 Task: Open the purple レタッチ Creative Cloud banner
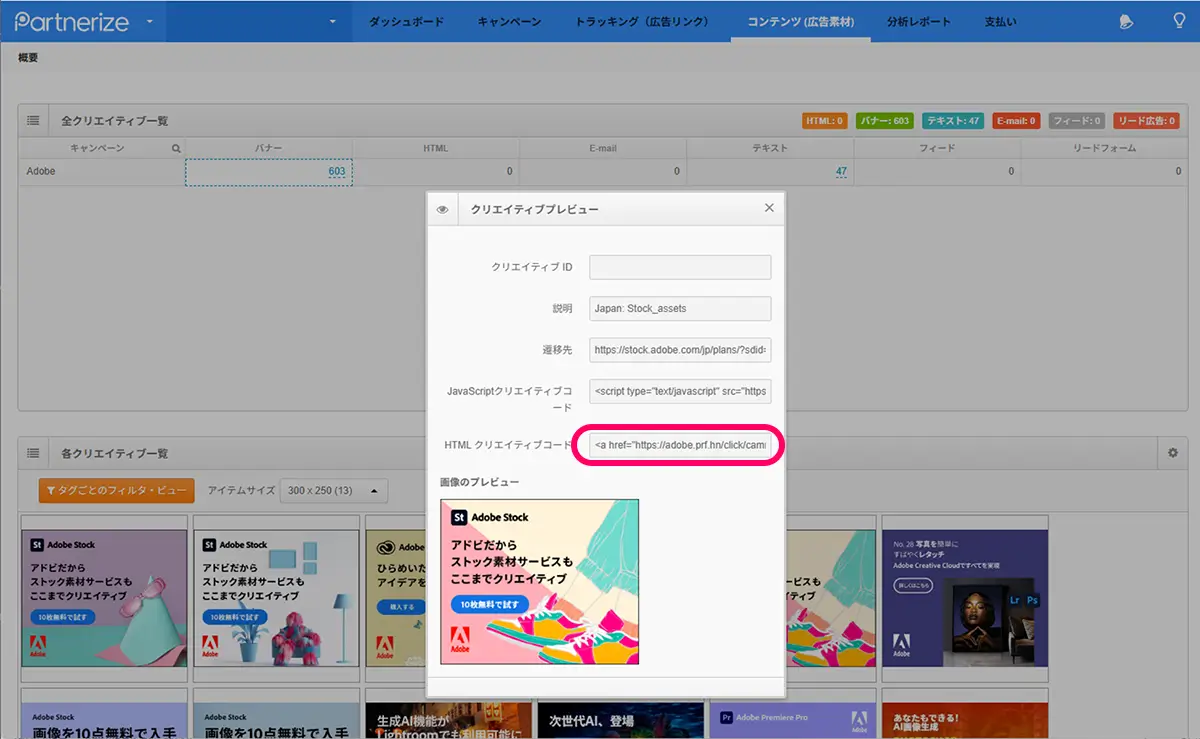pos(964,598)
